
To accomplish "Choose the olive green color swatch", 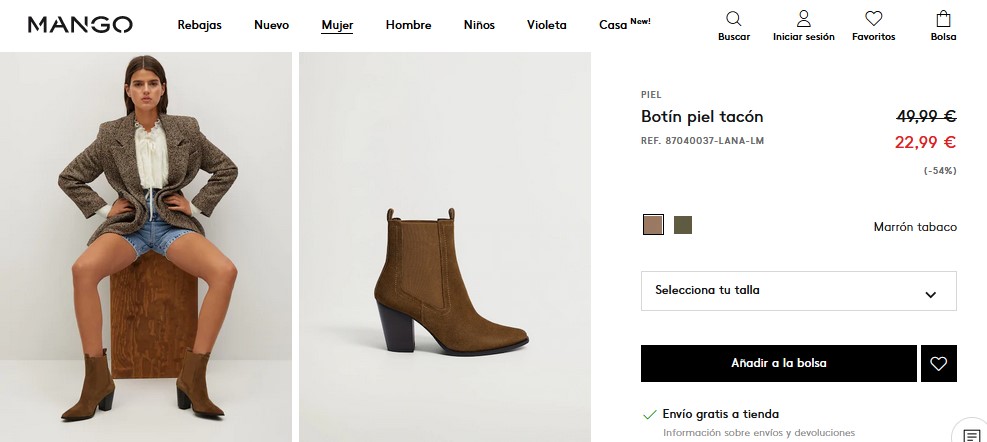I will coord(683,225).
